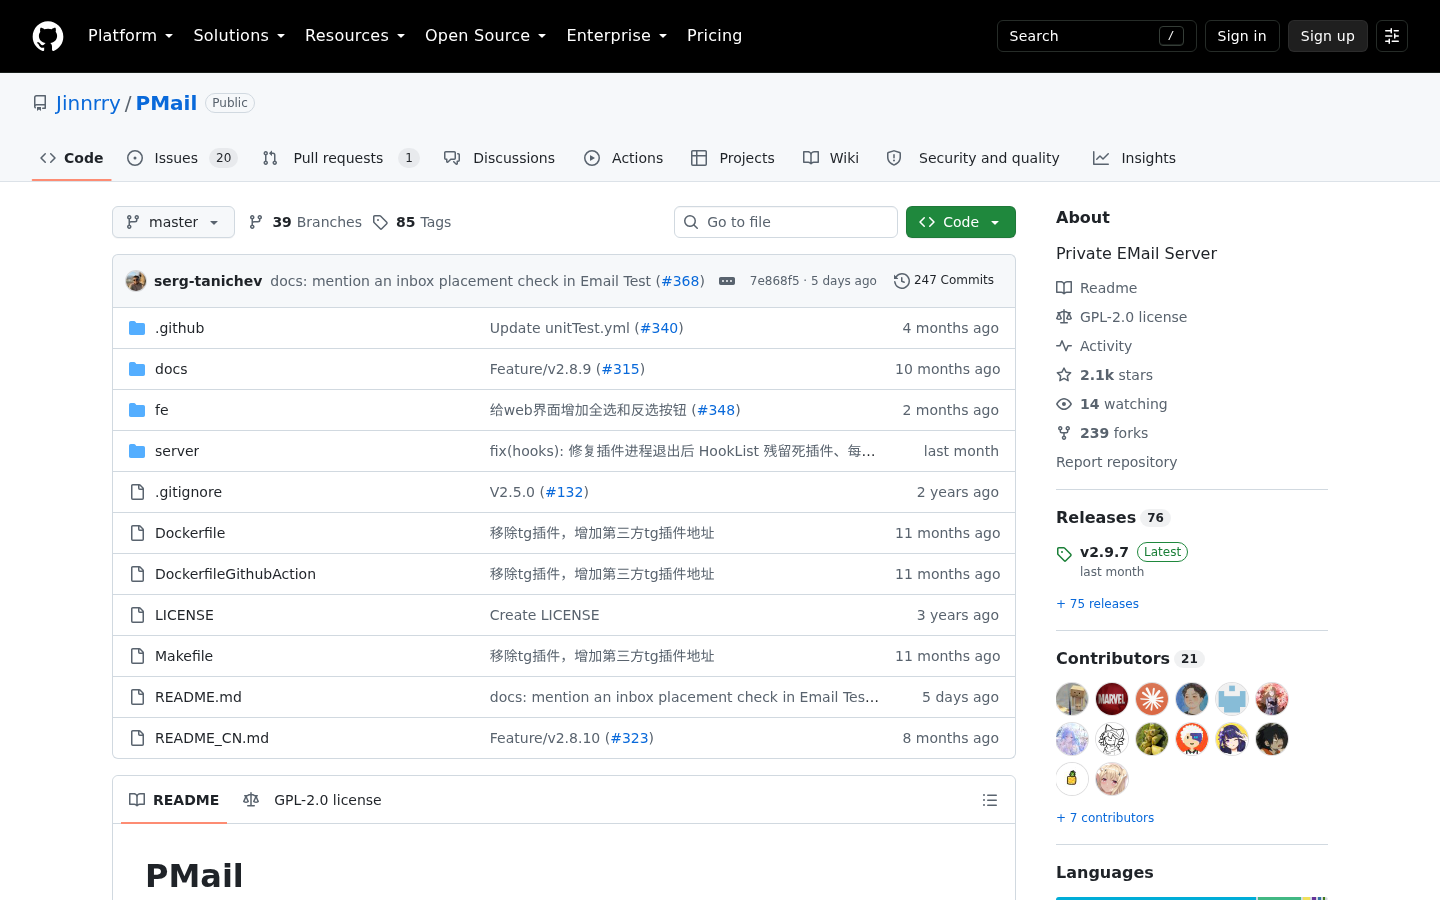Screen dimensions: 1440x900
Task: Open the MARVEL contributor avatar
Action: 1112,699
